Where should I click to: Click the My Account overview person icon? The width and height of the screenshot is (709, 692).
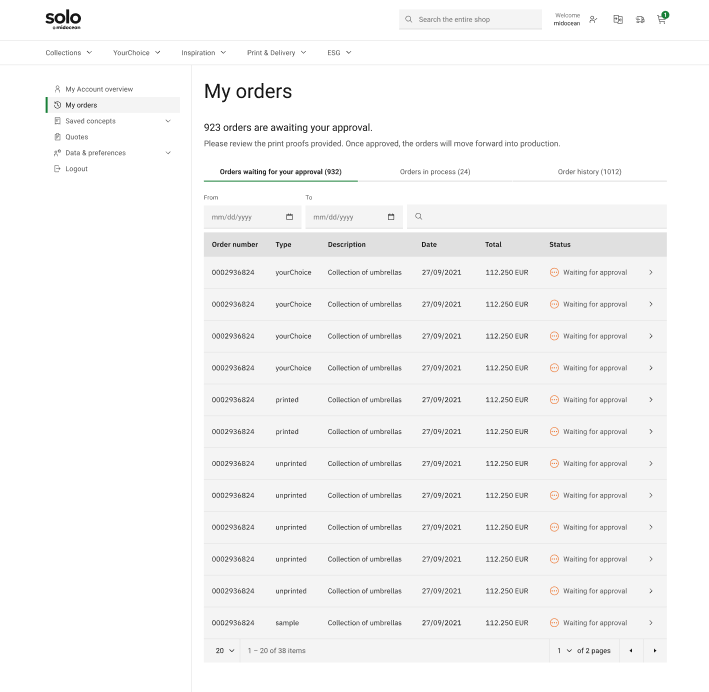coord(57,89)
